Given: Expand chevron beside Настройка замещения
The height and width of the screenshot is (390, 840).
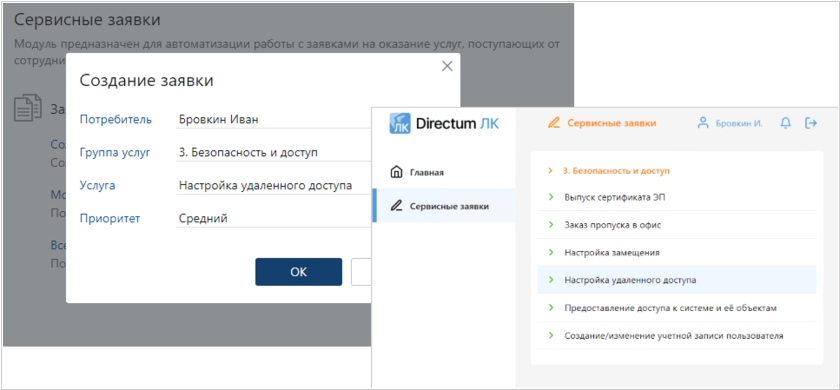Looking at the screenshot, I should coord(550,252).
